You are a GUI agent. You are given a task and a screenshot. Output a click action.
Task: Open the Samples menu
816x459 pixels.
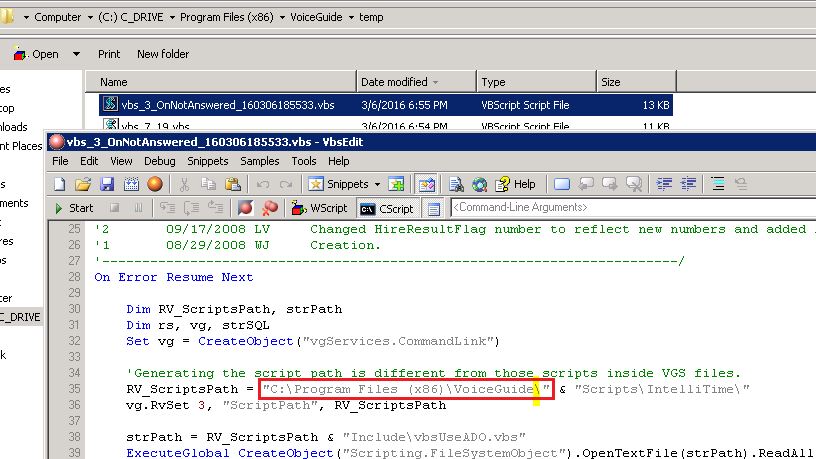pyautogui.click(x=260, y=161)
